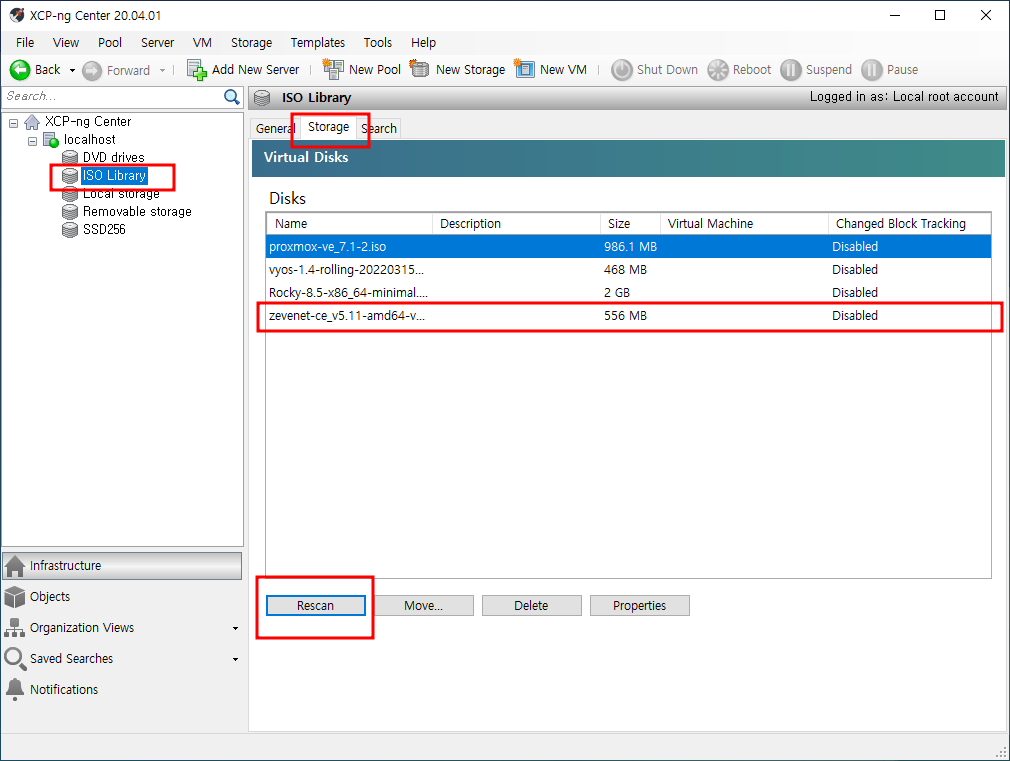Click the Objects cube icon
The height and width of the screenshot is (761, 1010).
[15, 597]
